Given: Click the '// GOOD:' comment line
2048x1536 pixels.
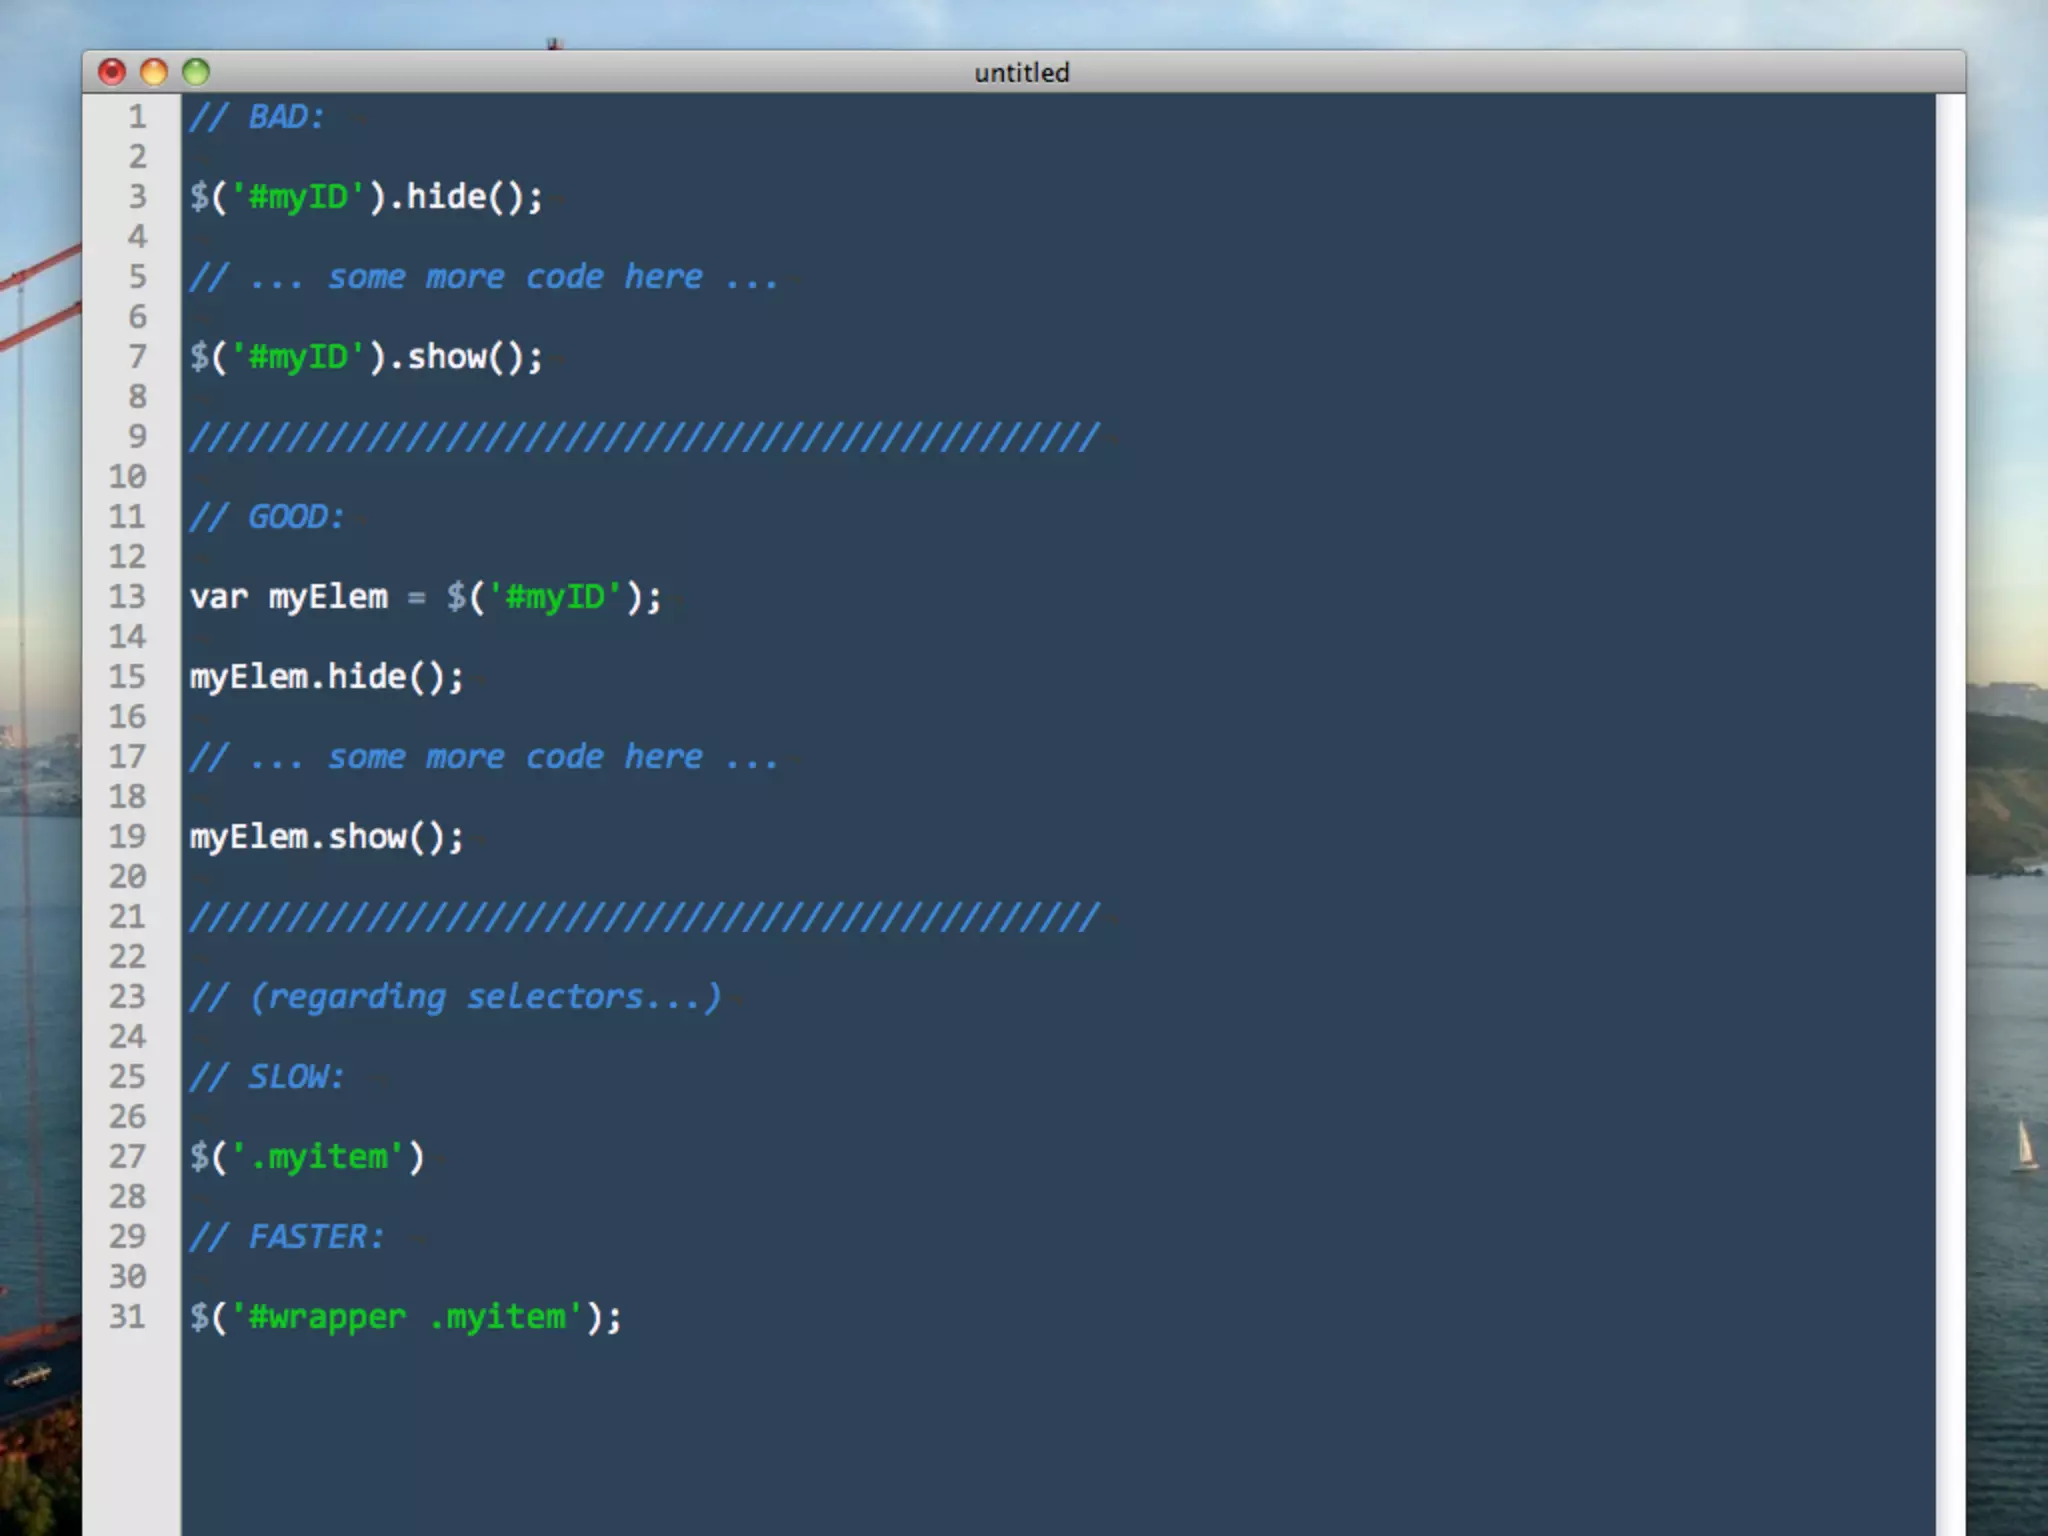Looking at the screenshot, I should pos(267,517).
